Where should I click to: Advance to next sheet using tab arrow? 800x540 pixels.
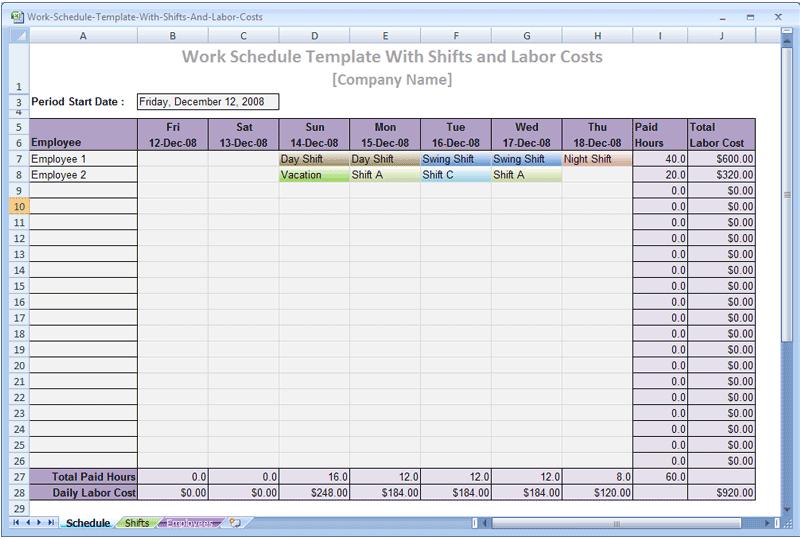(39, 523)
